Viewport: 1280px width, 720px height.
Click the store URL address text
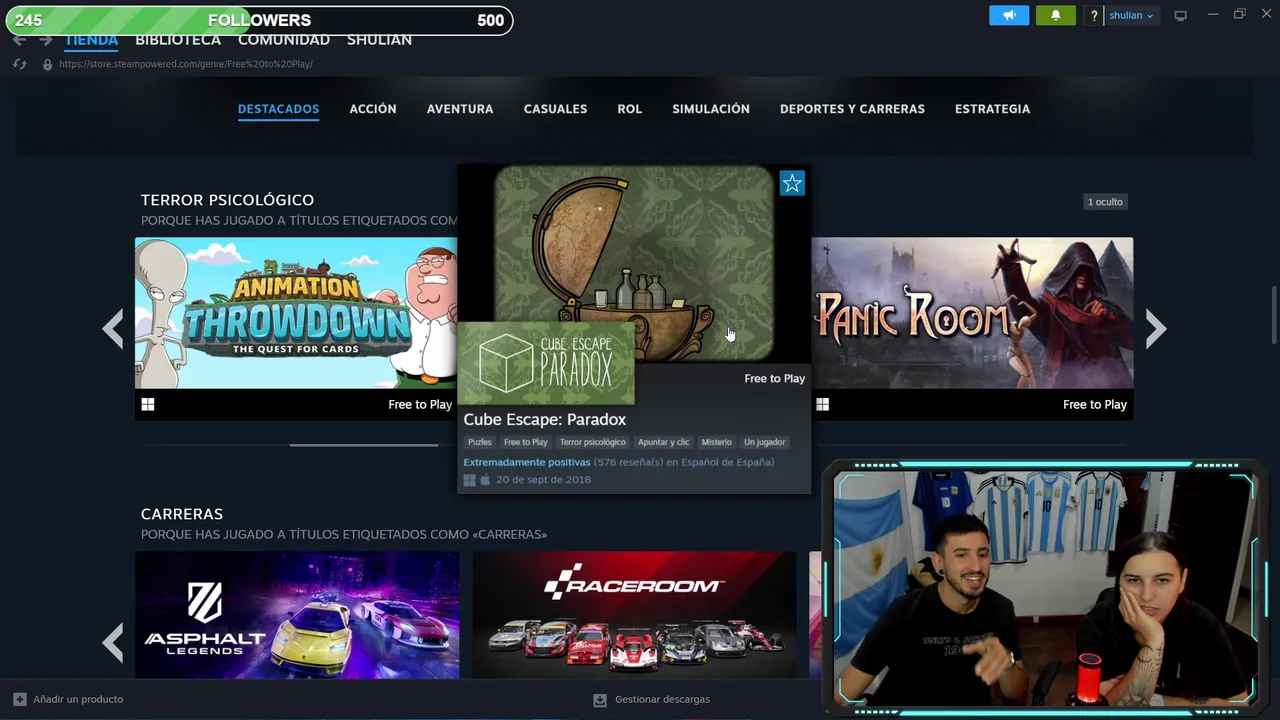click(186, 64)
